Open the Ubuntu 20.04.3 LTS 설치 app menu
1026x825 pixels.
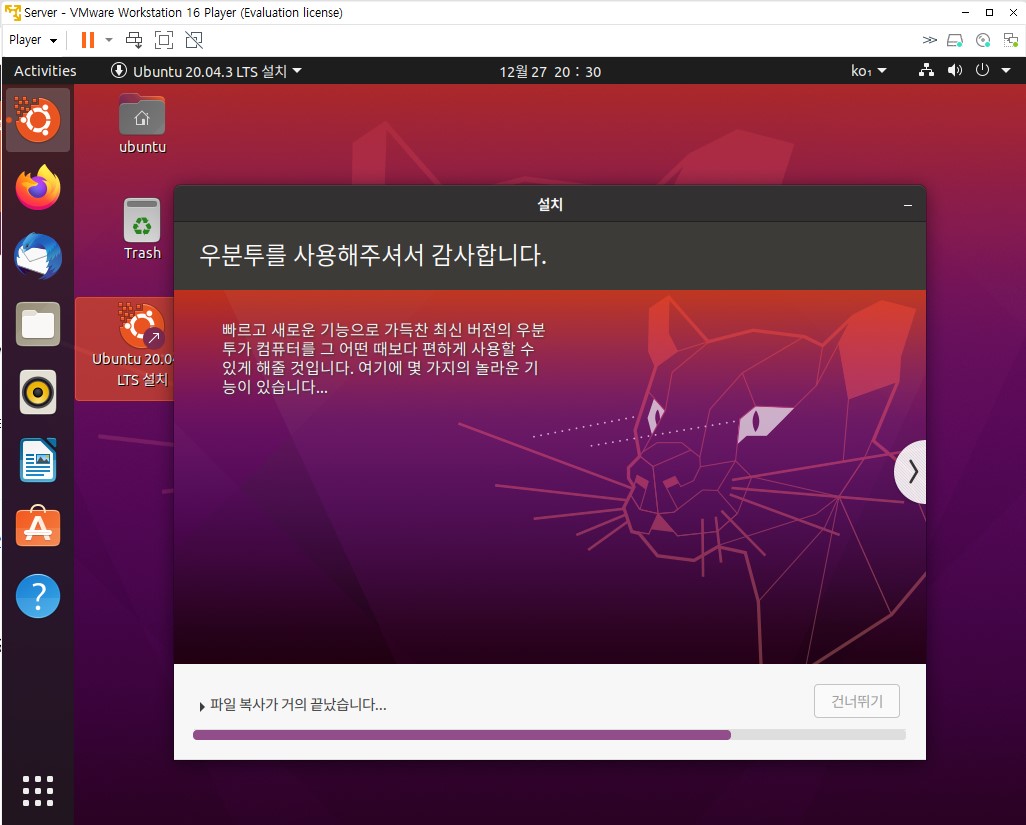[x=206, y=71]
